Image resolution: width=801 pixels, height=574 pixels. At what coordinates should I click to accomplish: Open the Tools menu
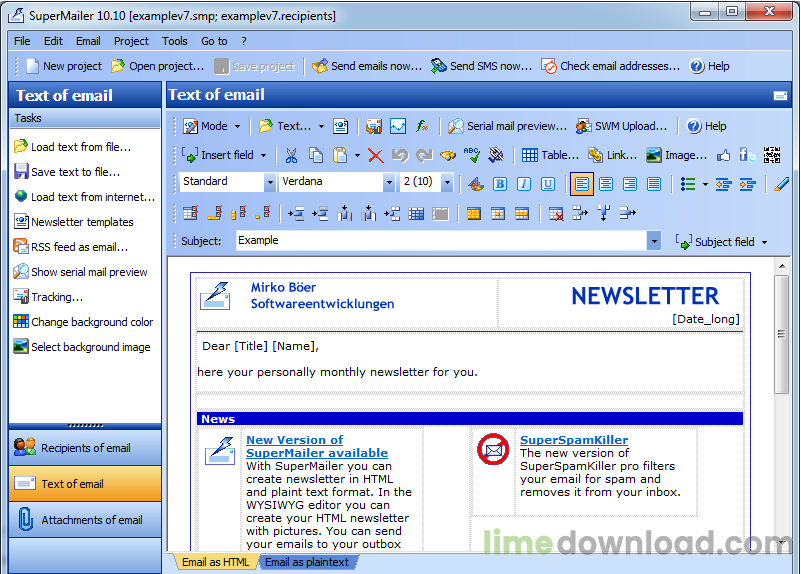click(x=175, y=41)
